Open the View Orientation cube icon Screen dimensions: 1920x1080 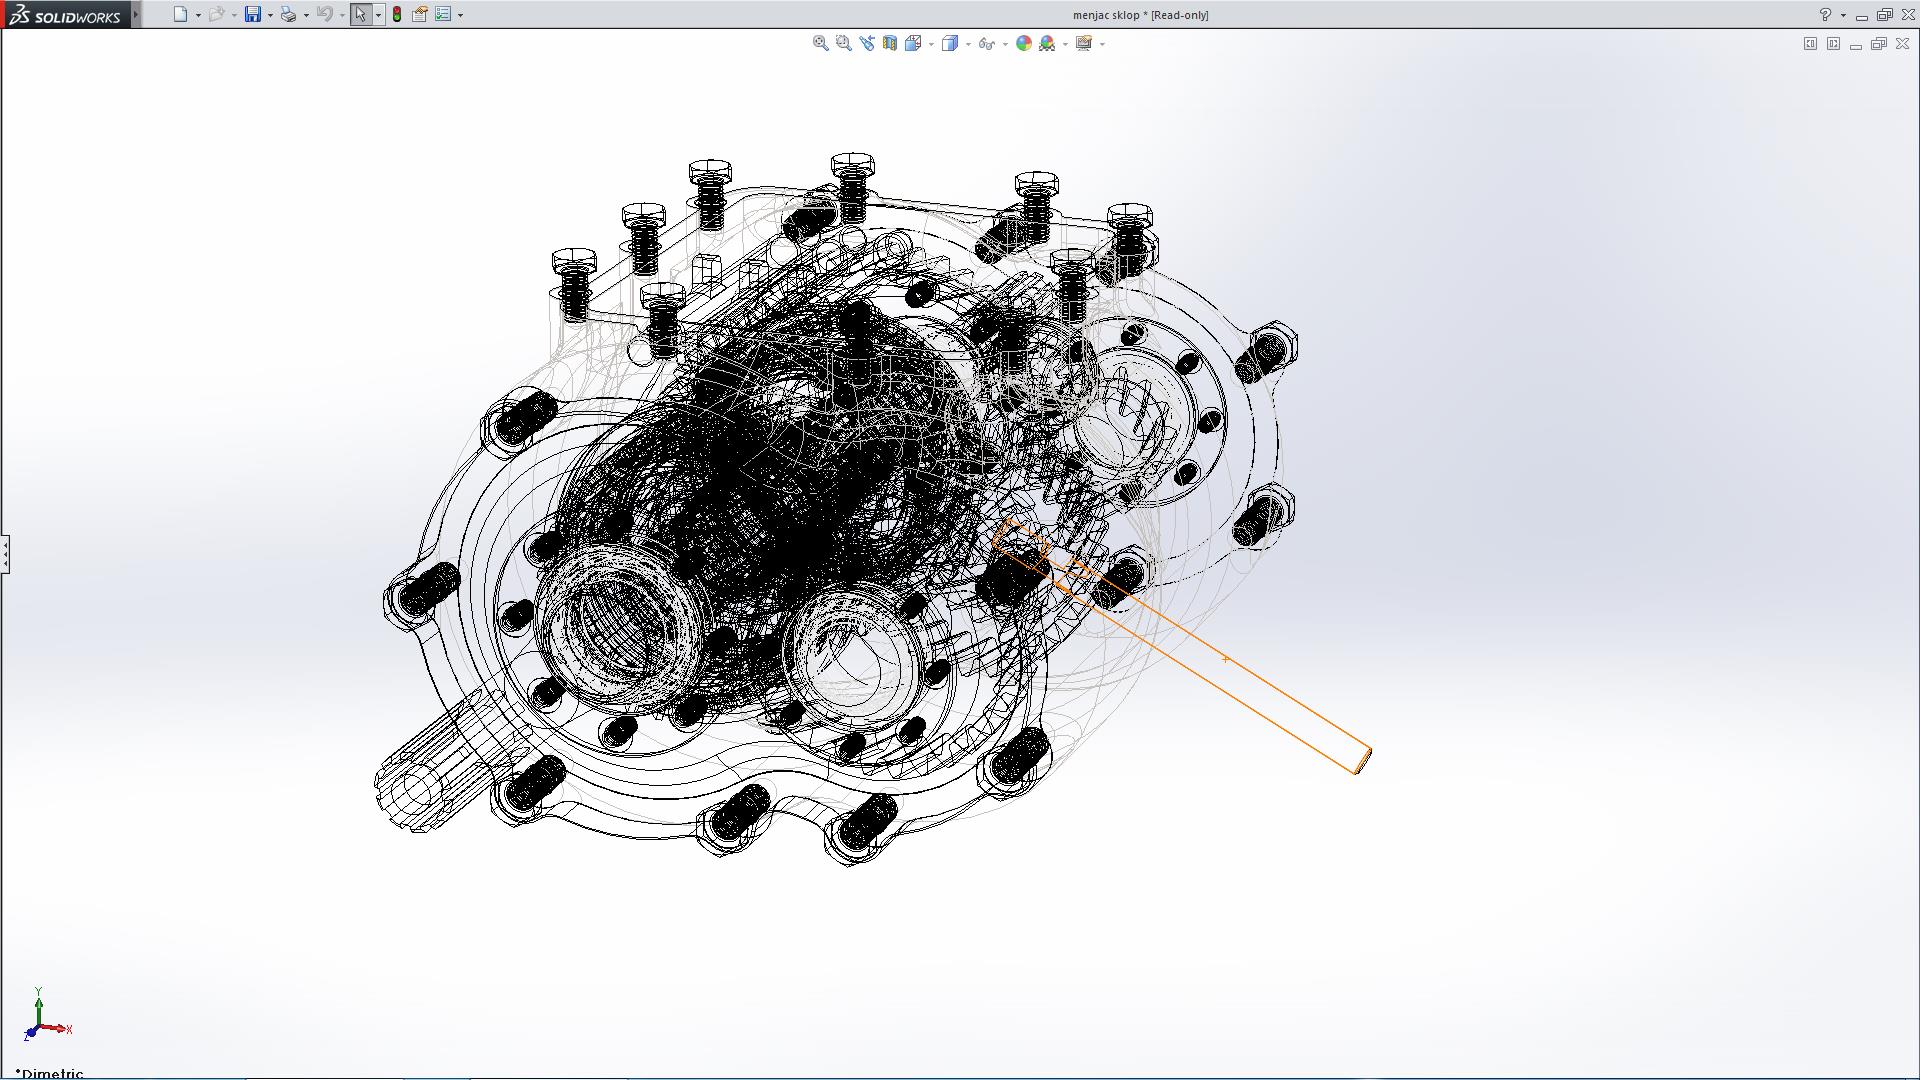pyautogui.click(x=912, y=43)
